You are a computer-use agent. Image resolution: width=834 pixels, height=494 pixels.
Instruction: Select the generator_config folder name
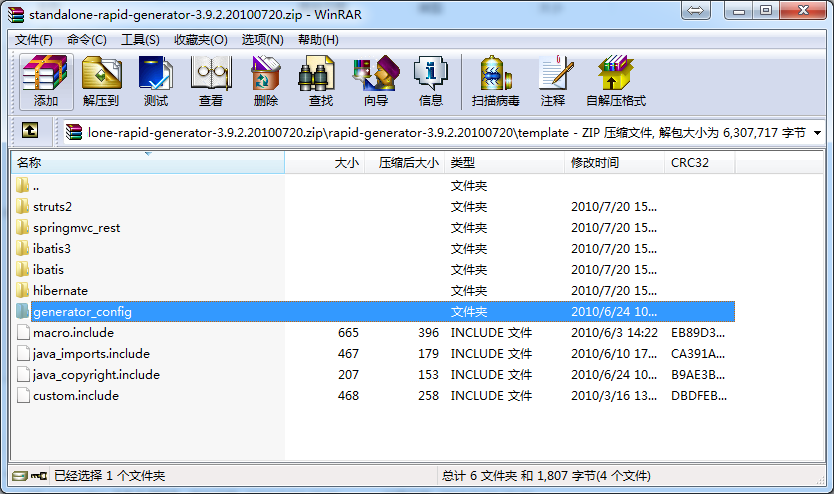82,312
